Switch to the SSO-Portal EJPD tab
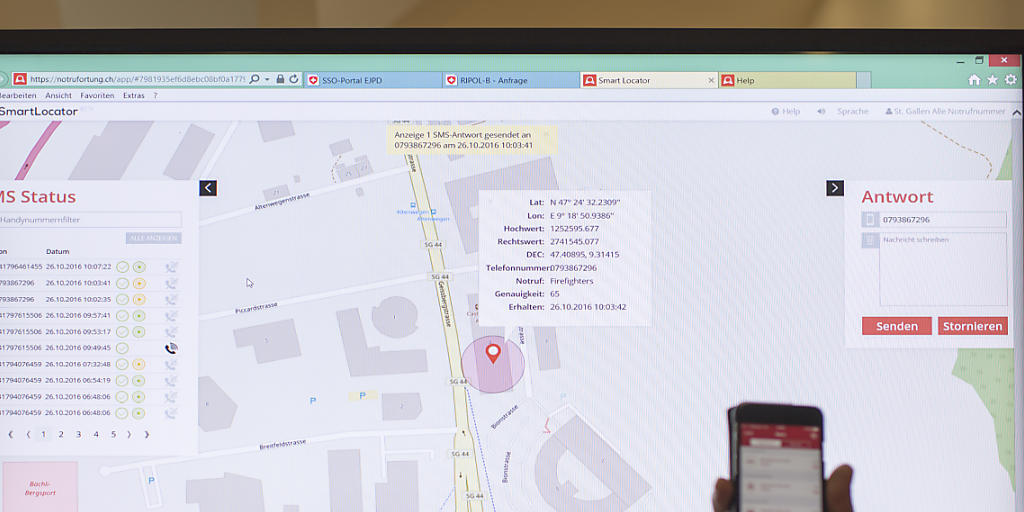 (373, 80)
